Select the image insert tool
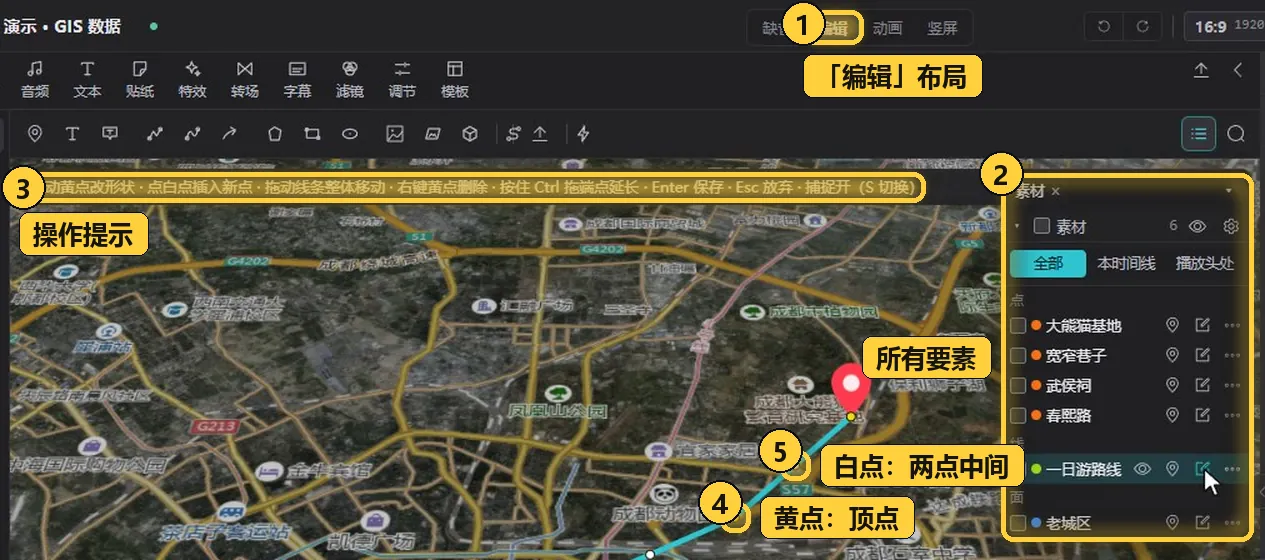1265x560 pixels. pos(395,133)
